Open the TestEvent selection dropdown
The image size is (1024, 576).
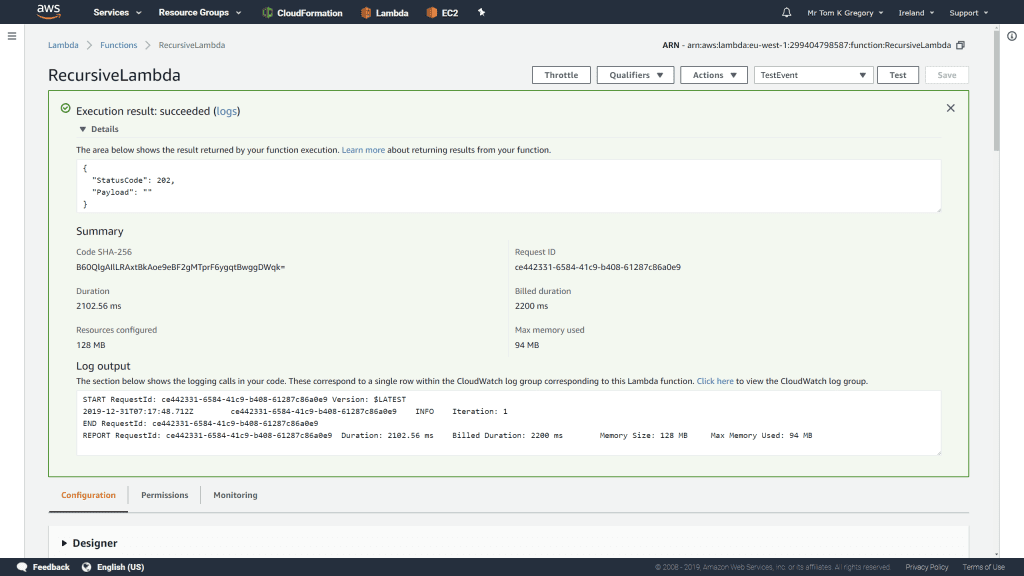813,75
